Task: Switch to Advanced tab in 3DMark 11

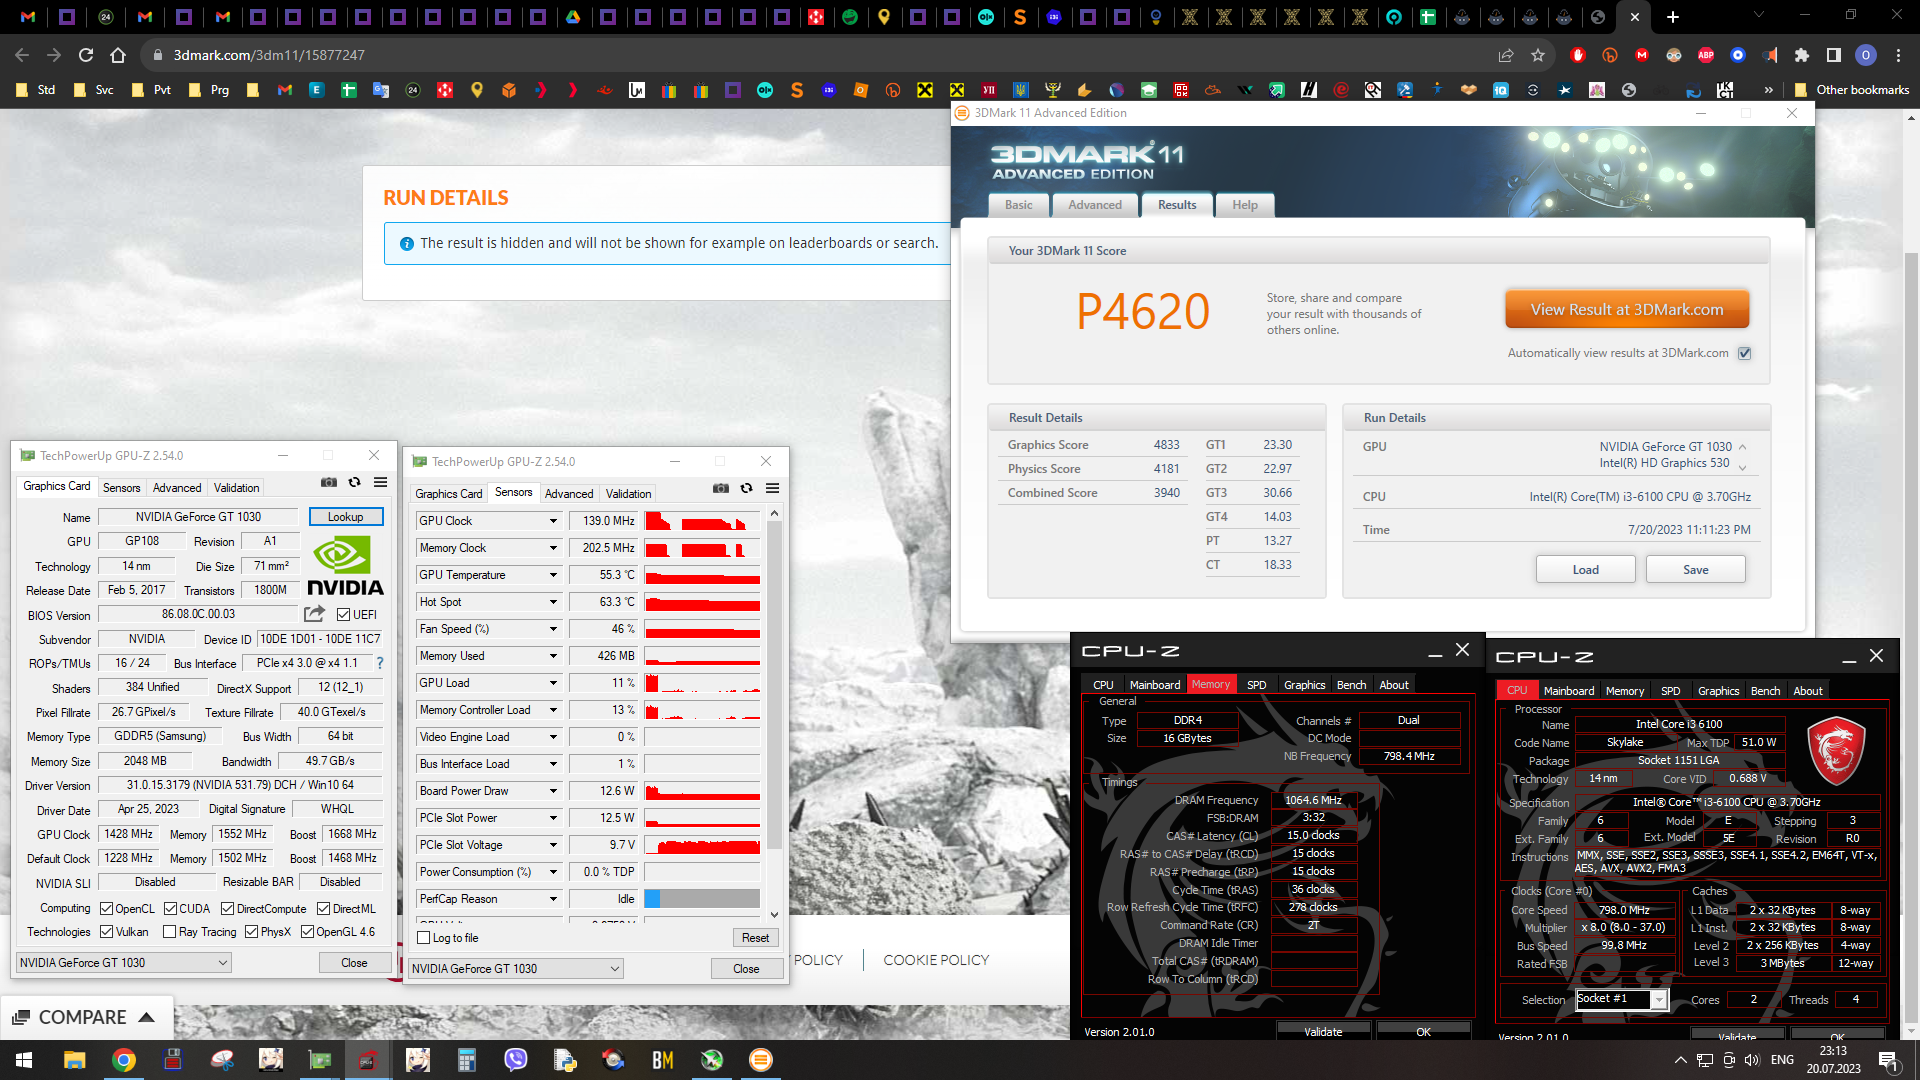Action: pyautogui.click(x=1095, y=205)
